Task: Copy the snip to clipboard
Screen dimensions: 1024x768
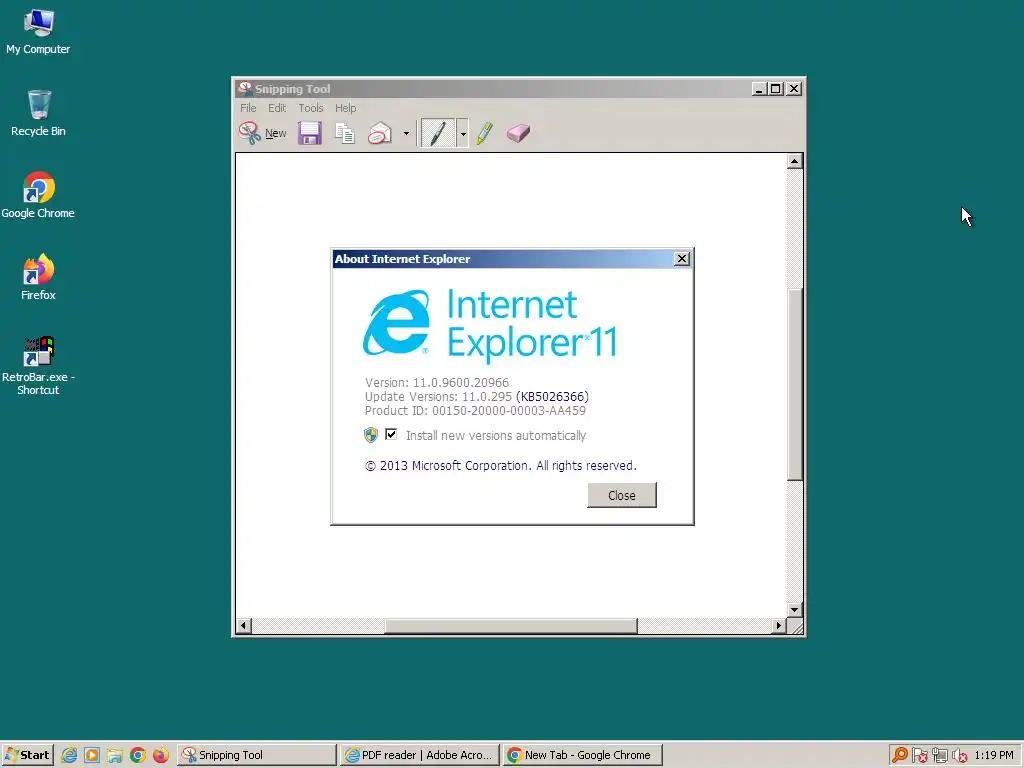Action: tap(345, 133)
